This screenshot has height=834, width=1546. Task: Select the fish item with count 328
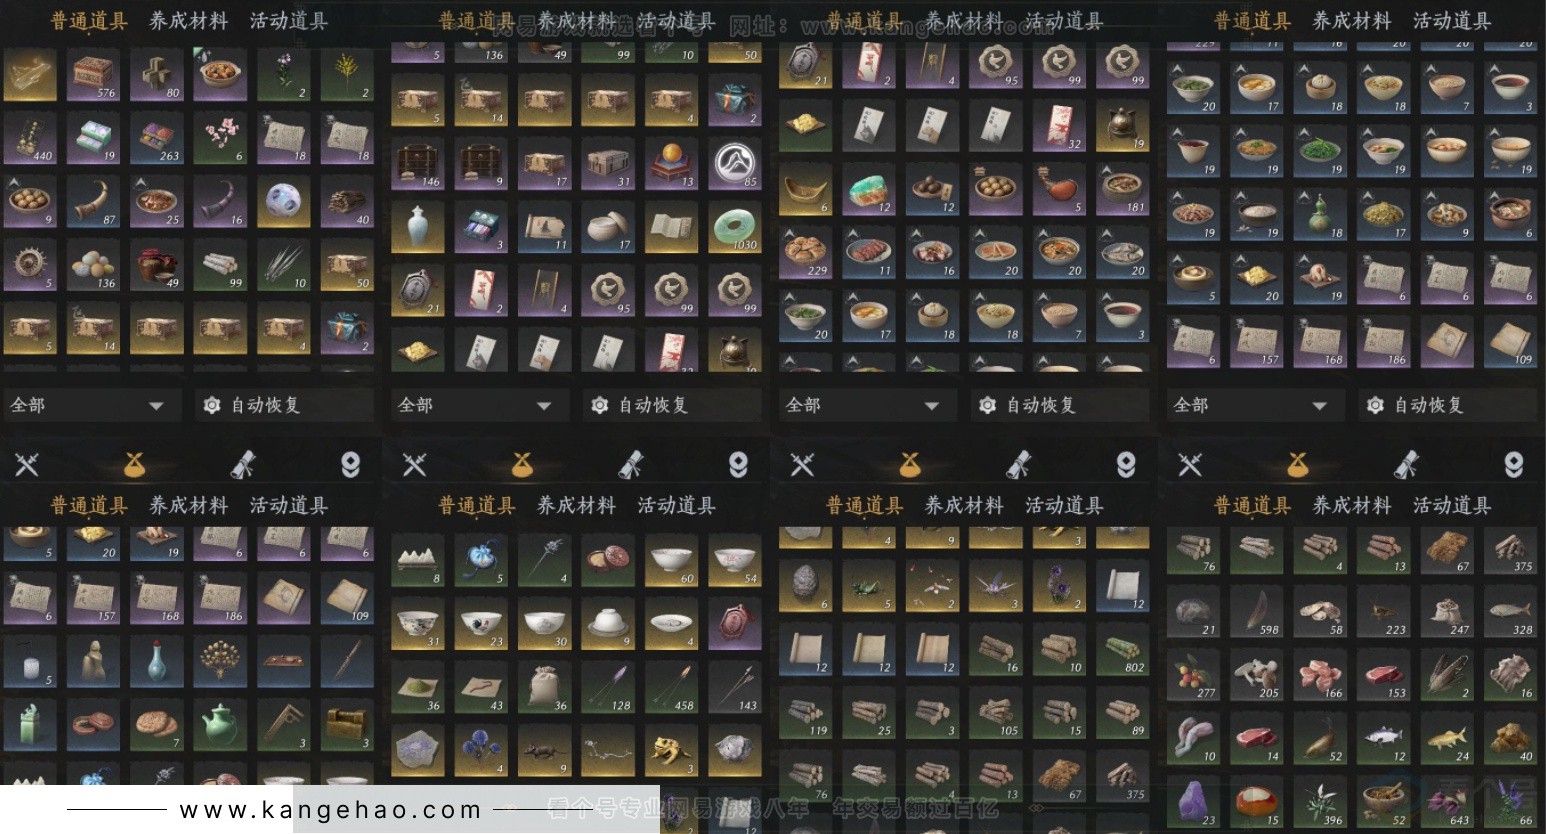click(x=1511, y=610)
